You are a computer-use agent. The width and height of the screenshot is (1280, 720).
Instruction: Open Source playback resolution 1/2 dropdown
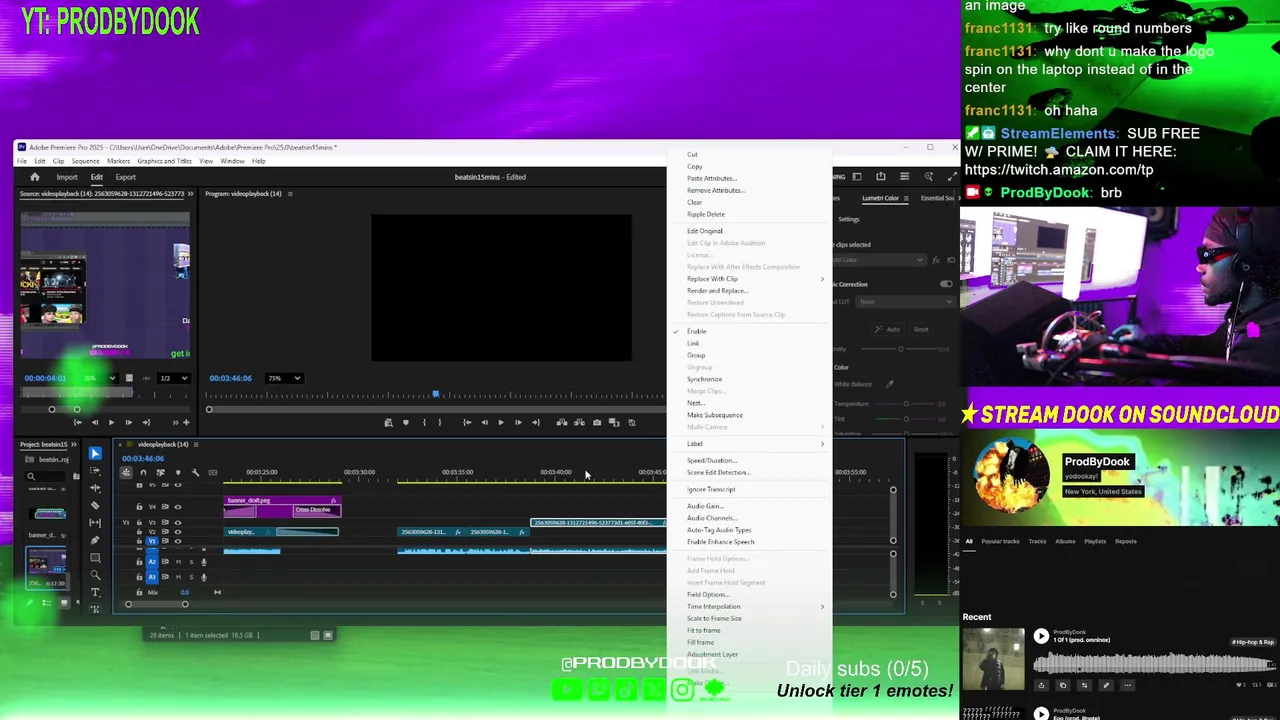coord(174,378)
